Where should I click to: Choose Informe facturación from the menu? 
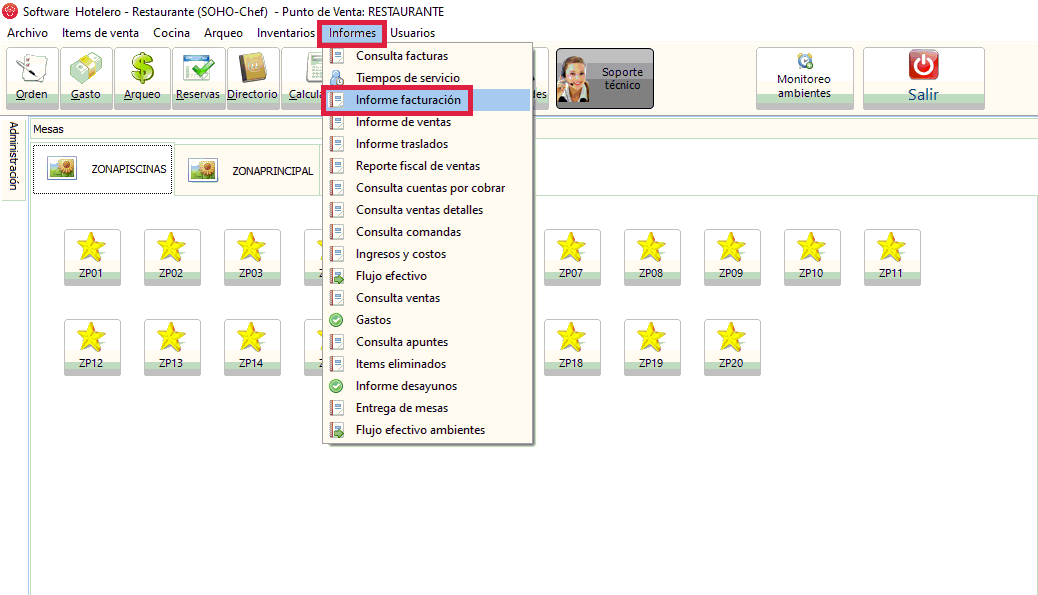click(x=408, y=100)
